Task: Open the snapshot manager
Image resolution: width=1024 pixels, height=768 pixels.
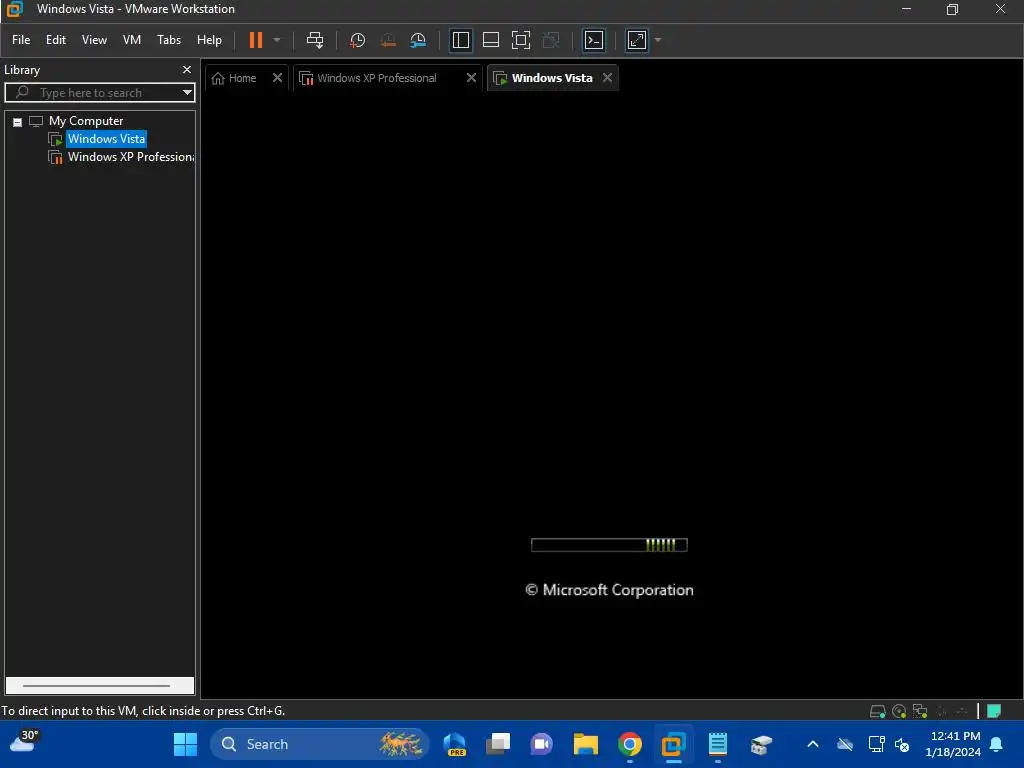Action: click(418, 40)
